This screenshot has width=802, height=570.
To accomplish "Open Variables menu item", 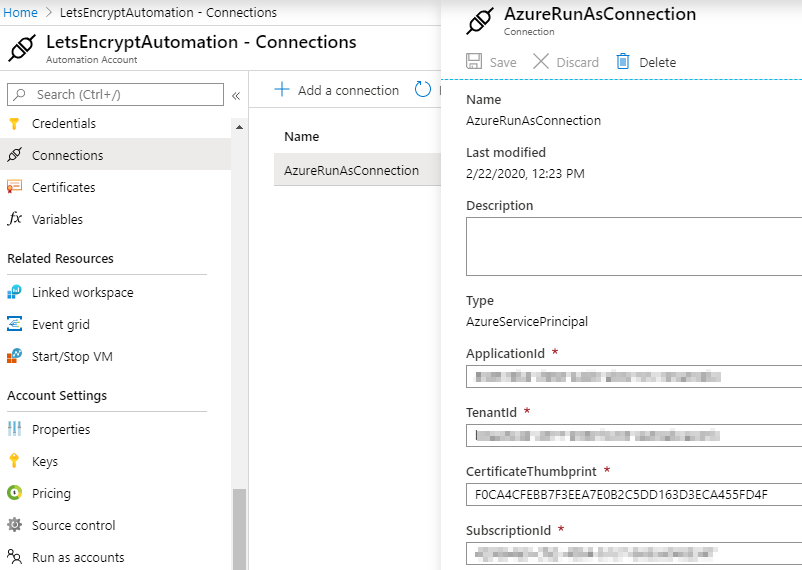I will pyautogui.click(x=57, y=219).
